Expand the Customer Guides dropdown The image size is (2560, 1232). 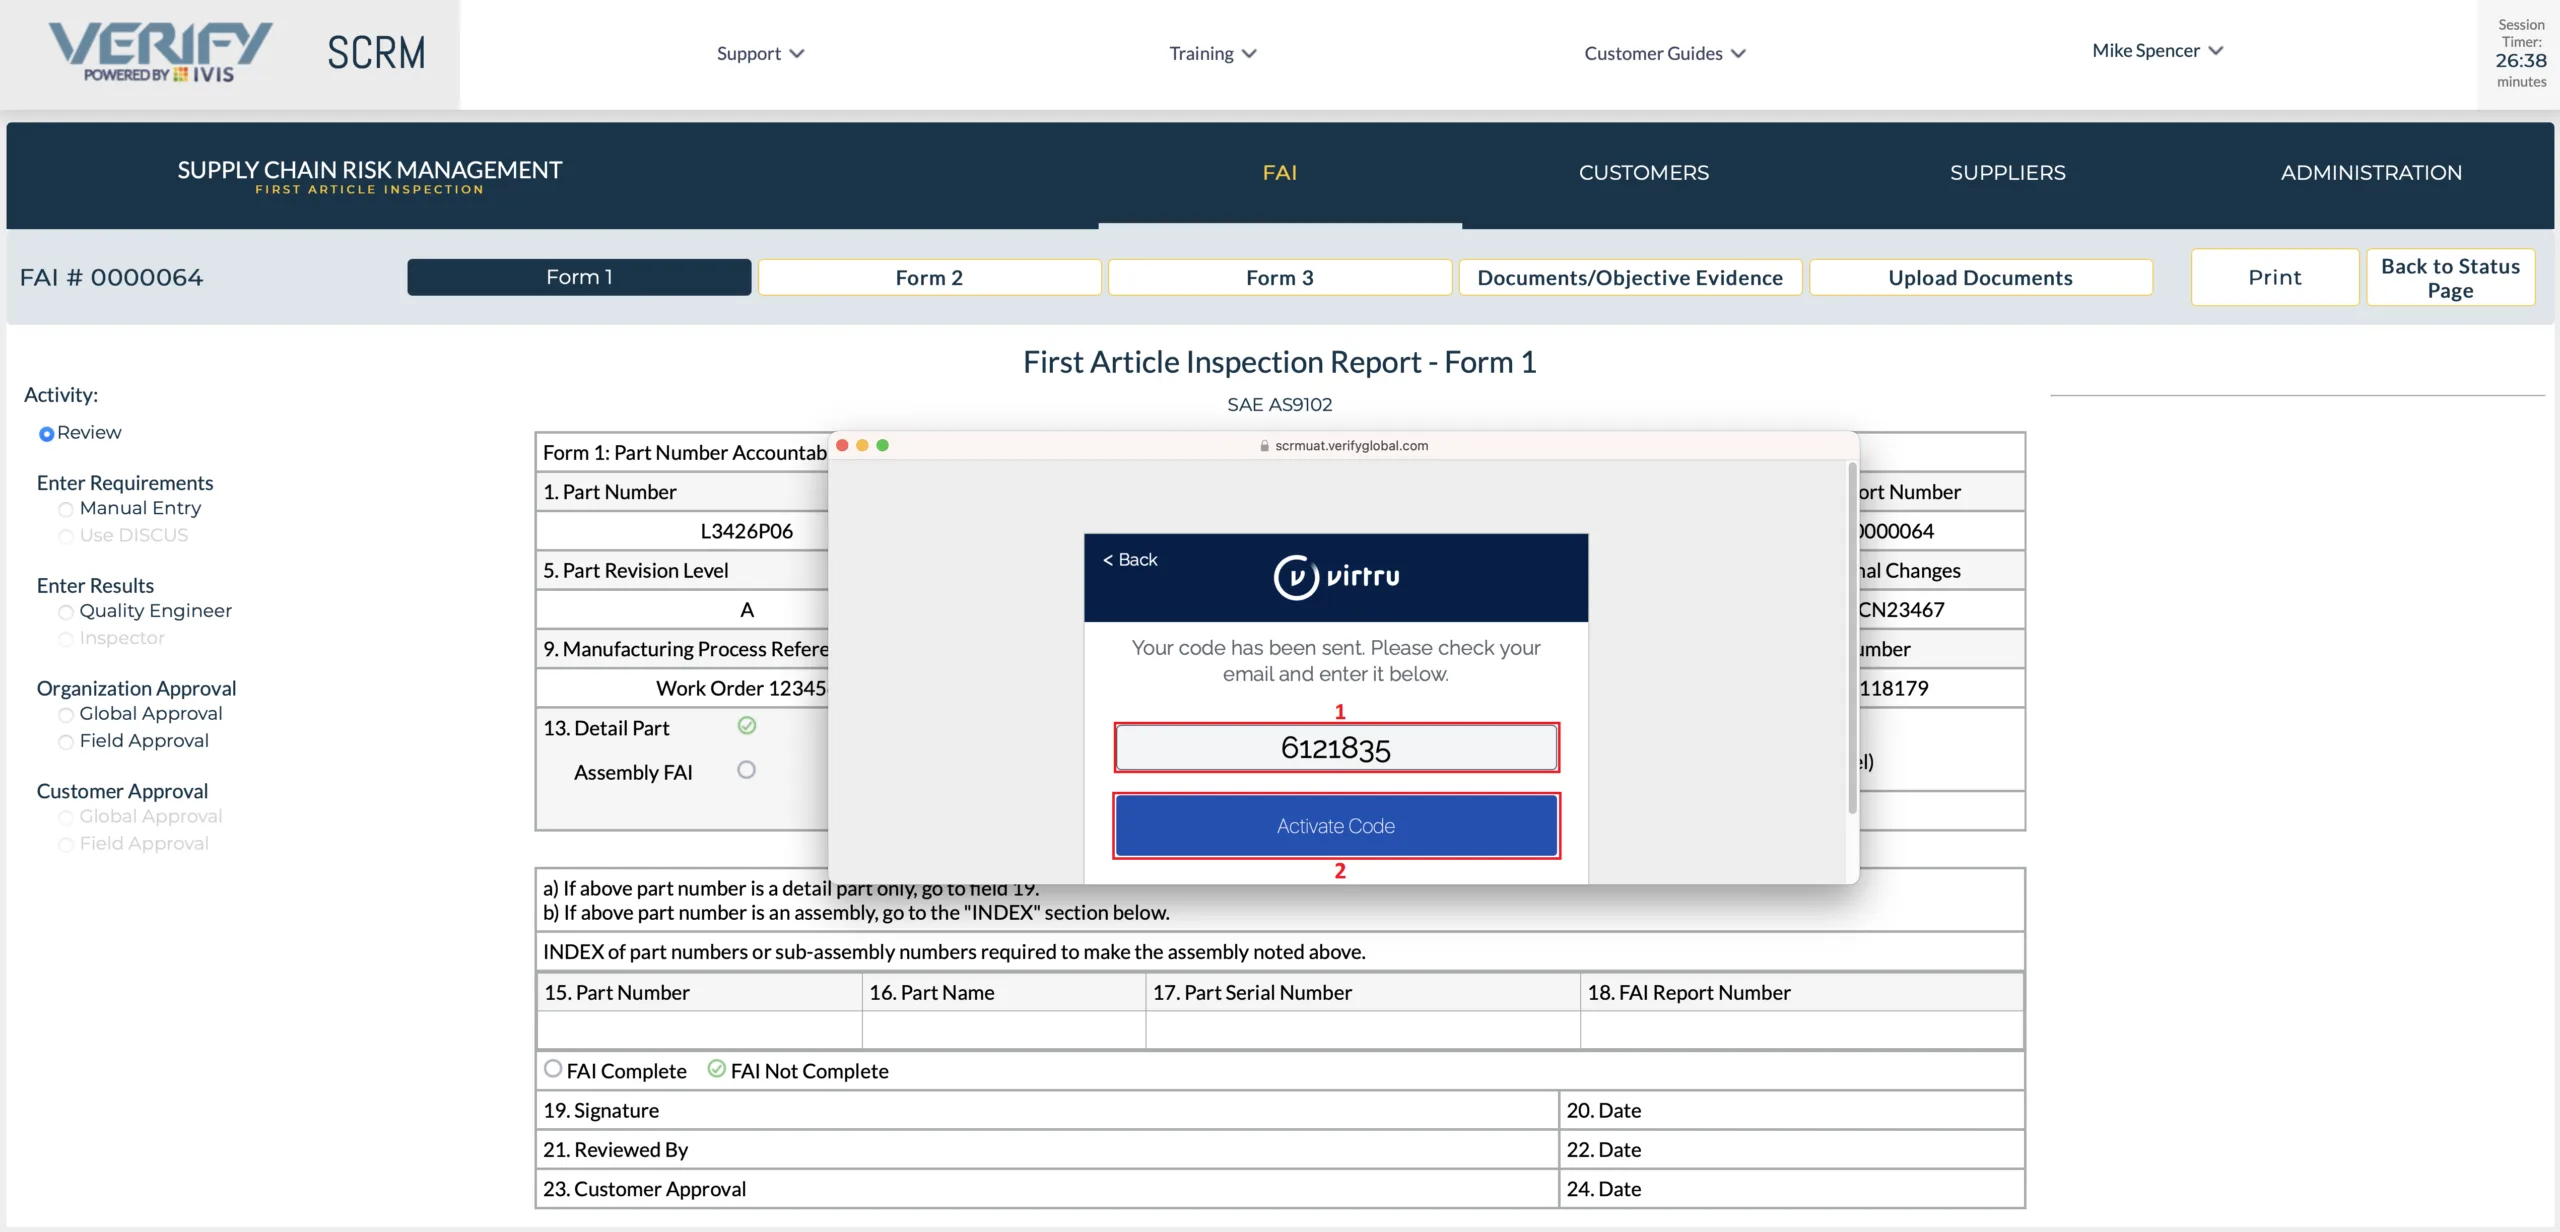(1665, 53)
